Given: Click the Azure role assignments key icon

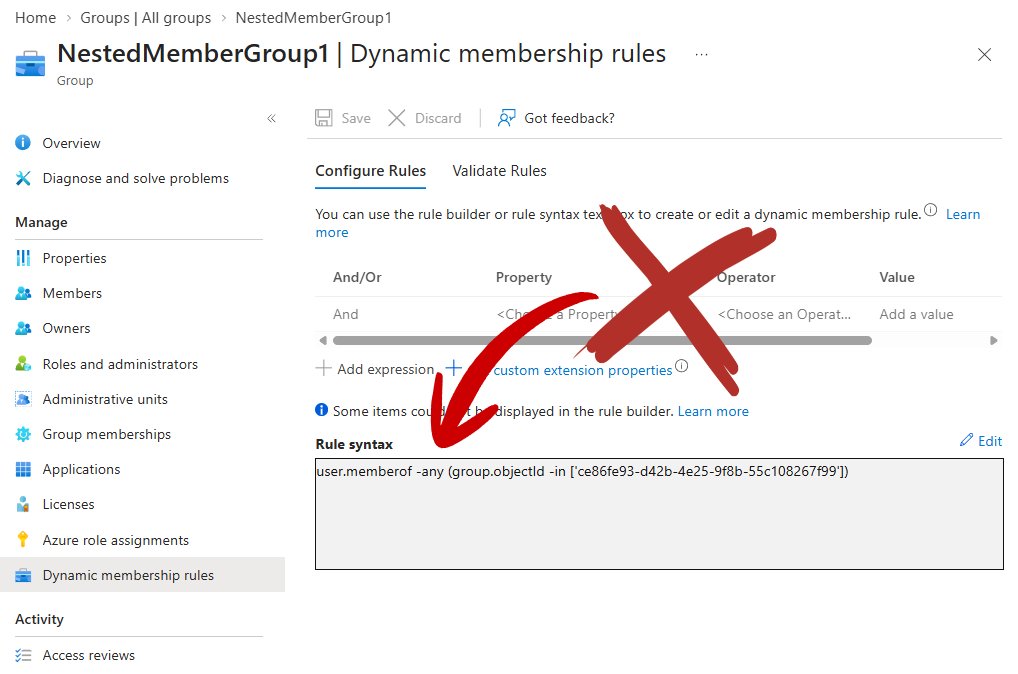Looking at the screenshot, I should pos(23,540).
